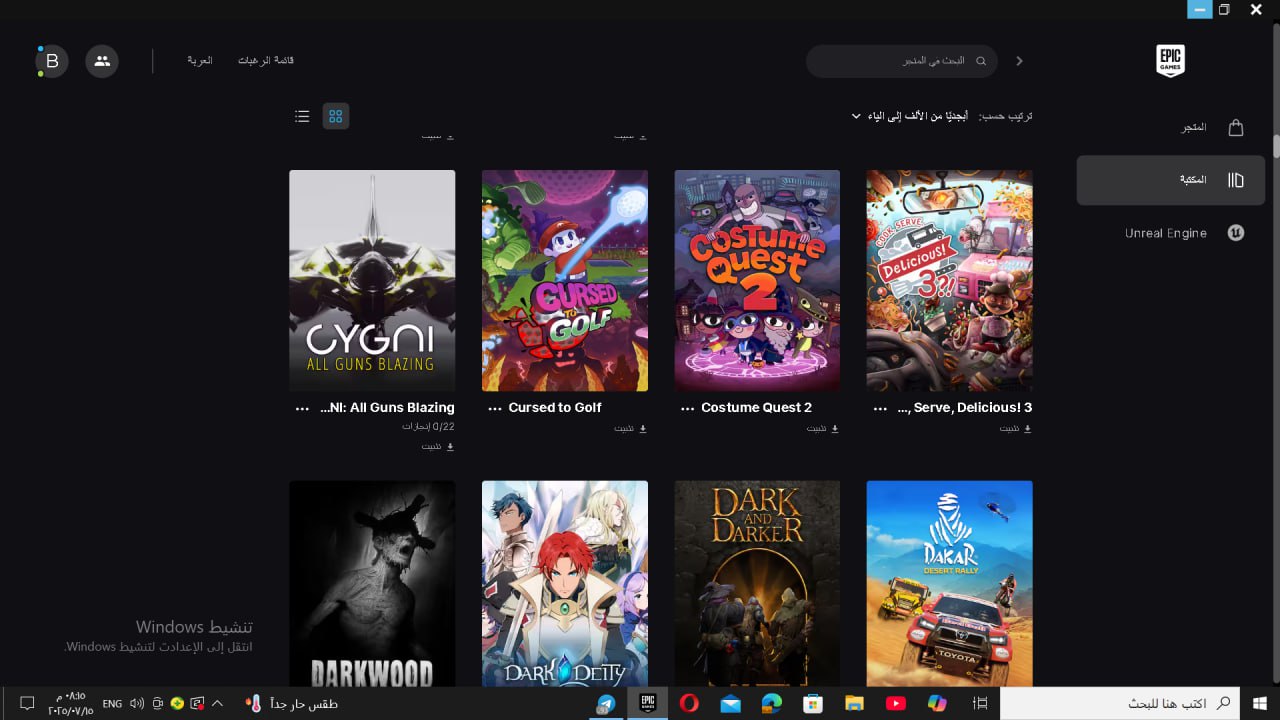Open options menu for All Guns Blazing
This screenshot has height=720, width=1280.
(303, 408)
